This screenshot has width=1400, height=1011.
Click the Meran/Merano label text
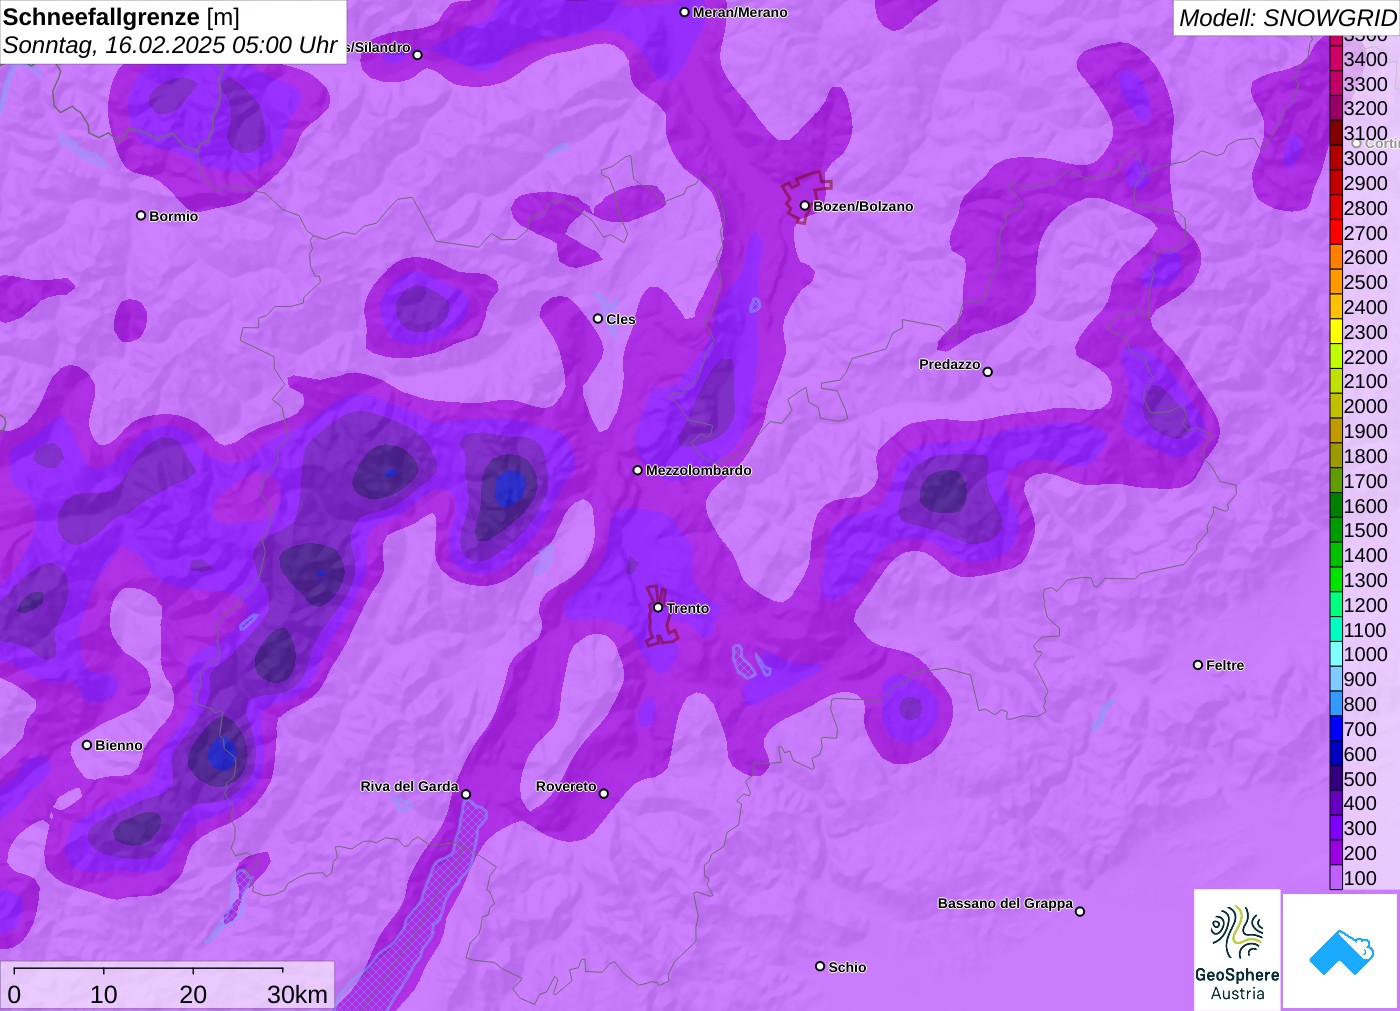[740, 12]
